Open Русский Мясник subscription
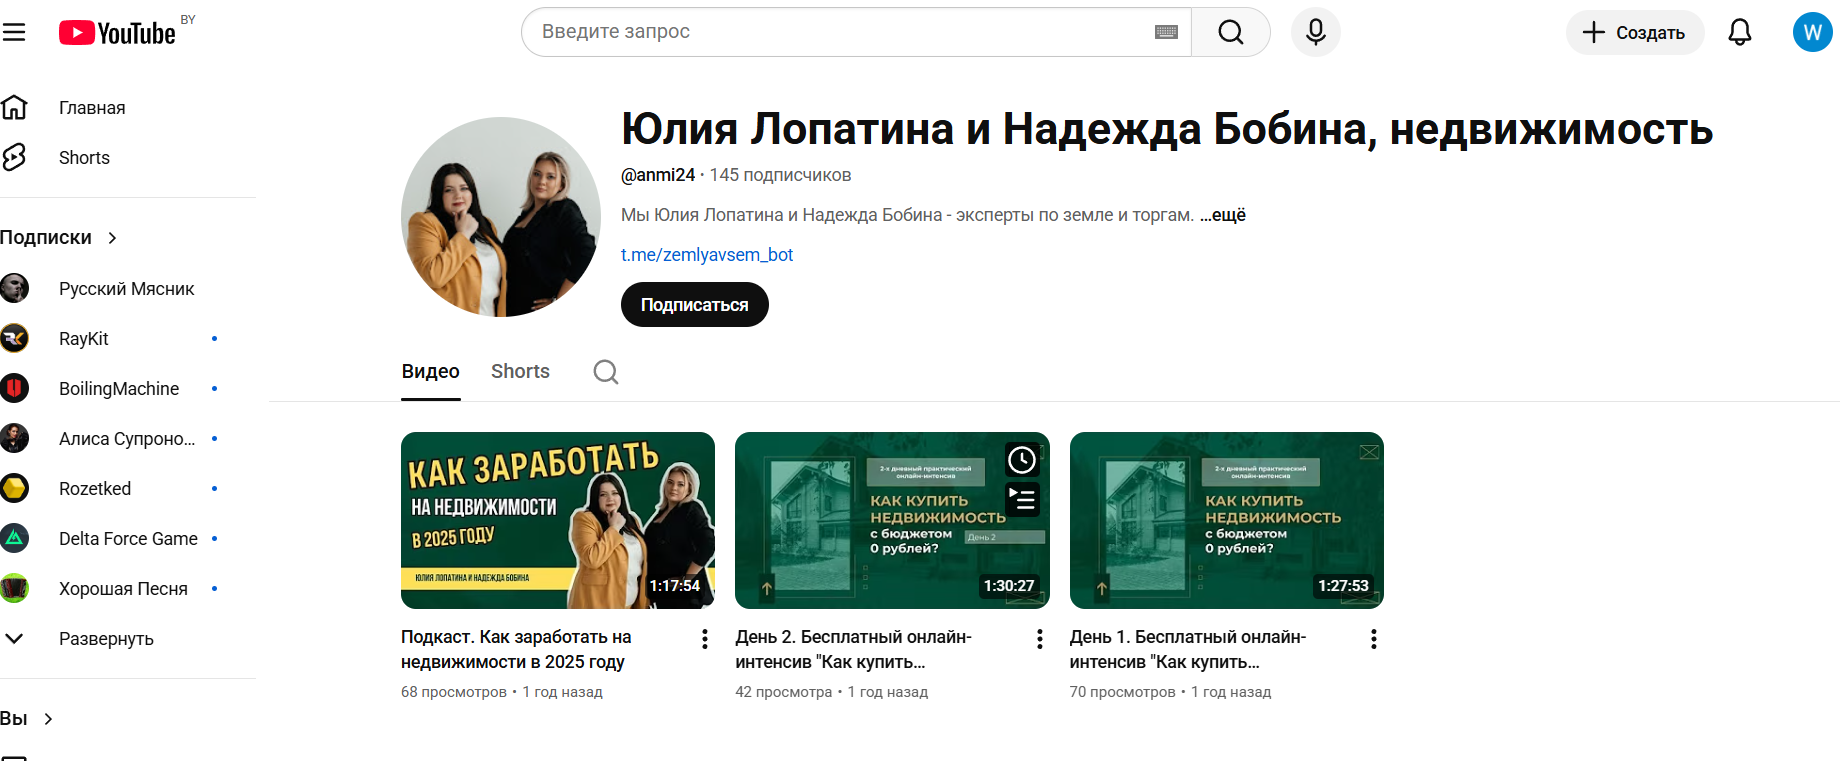This screenshot has height=761, width=1840. (x=127, y=288)
